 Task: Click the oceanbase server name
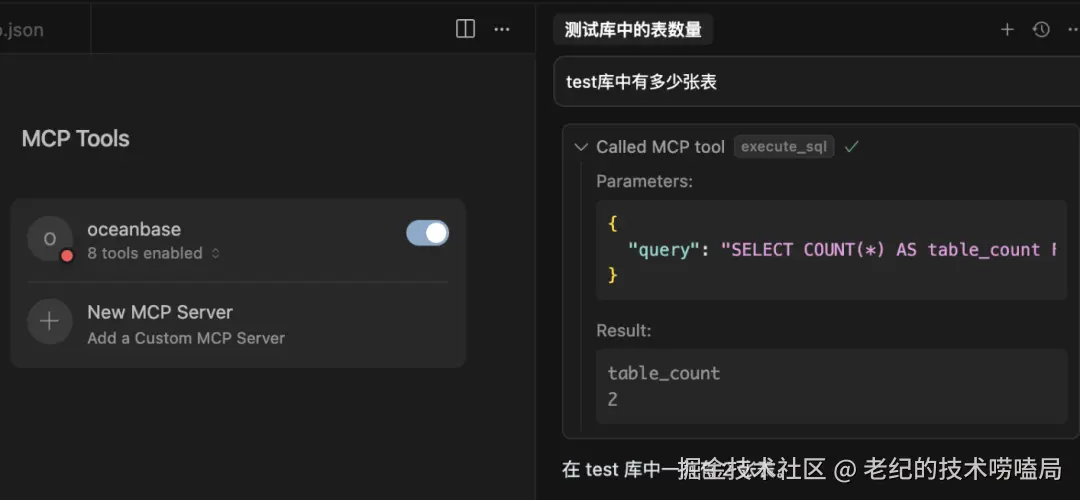[134, 229]
